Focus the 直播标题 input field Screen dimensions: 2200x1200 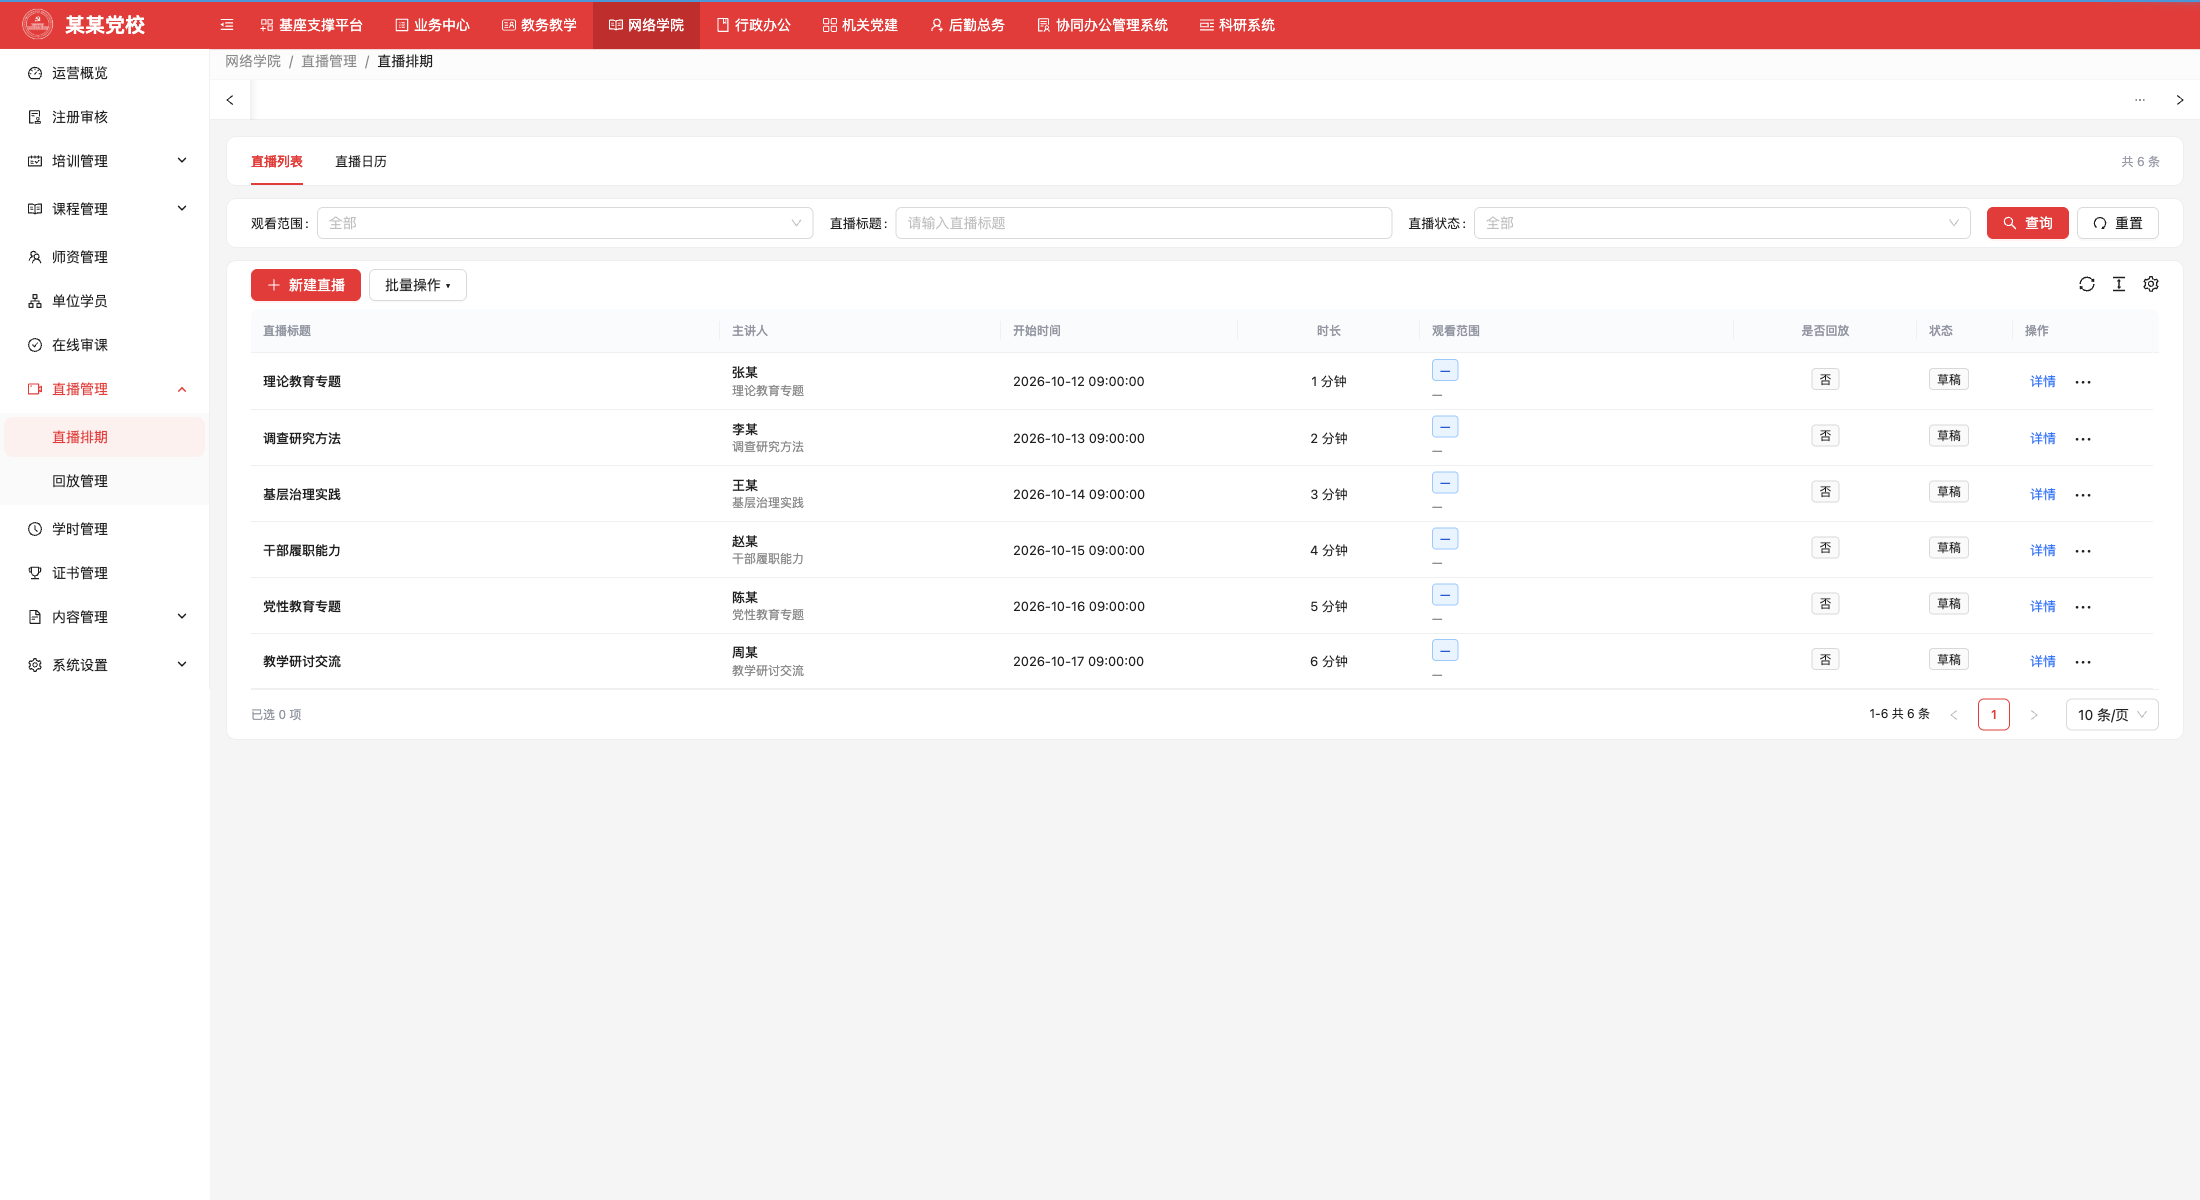coord(1144,223)
